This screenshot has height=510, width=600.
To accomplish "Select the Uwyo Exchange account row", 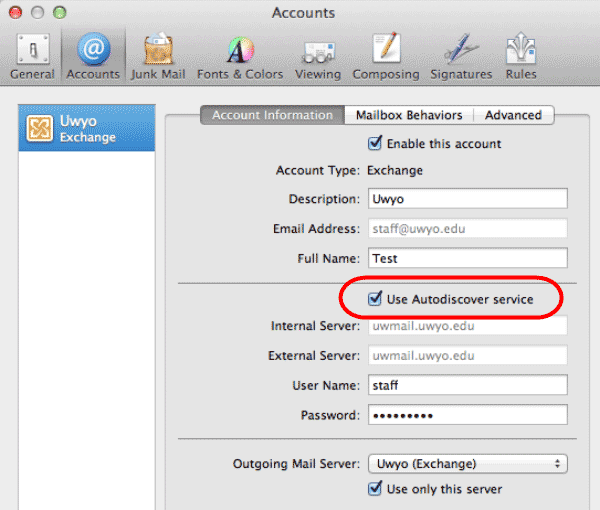I will (x=87, y=128).
